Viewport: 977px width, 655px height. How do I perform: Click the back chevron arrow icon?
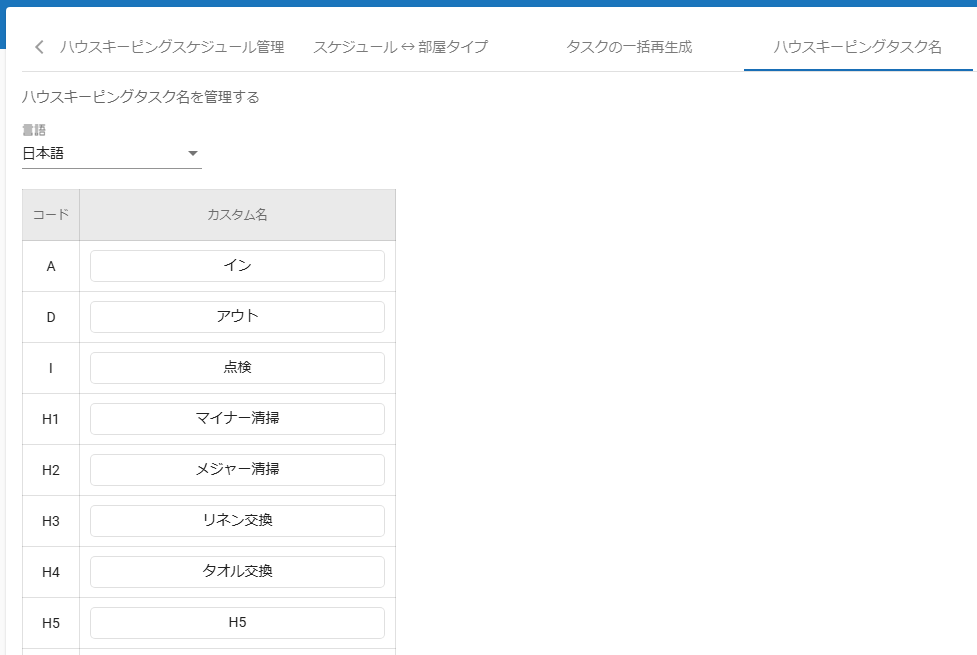(x=39, y=47)
